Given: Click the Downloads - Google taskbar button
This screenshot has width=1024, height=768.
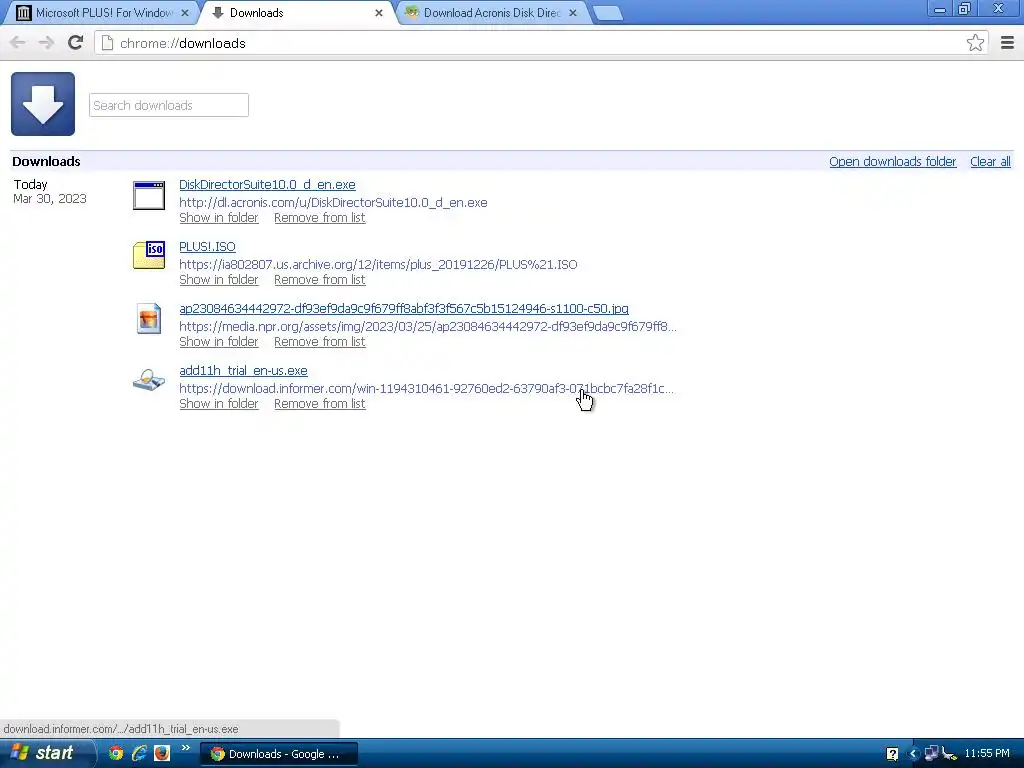Looking at the screenshot, I should tap(279, 754).
